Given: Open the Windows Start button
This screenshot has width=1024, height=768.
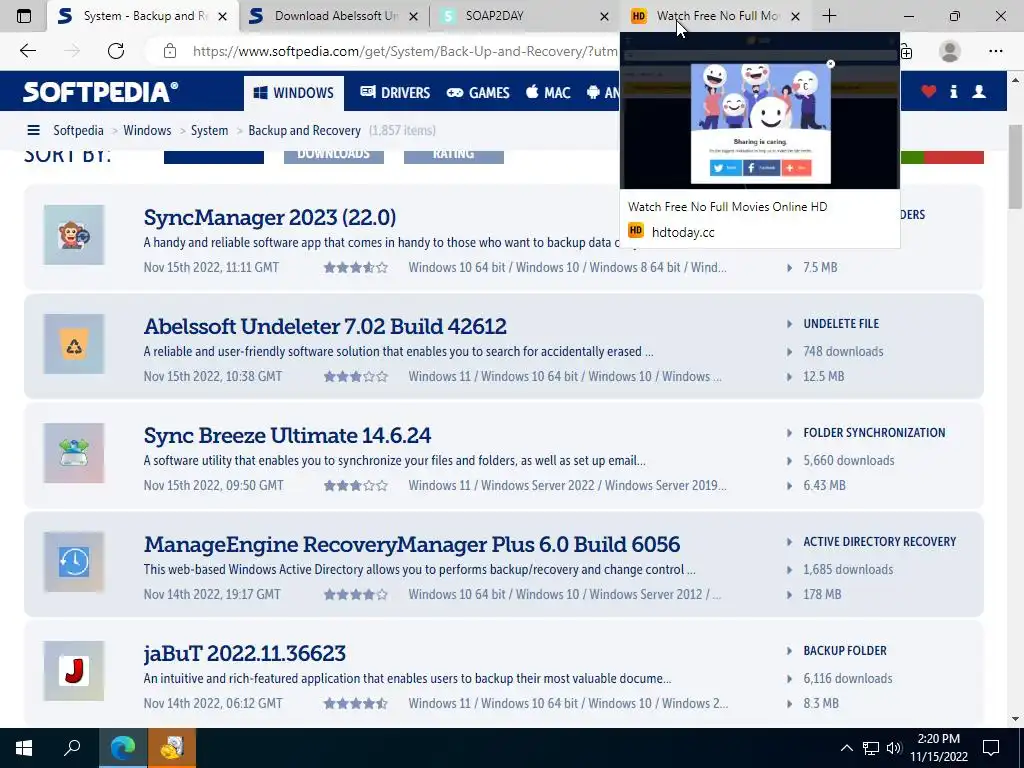Looking at the screenshot, I should tap(24, 748).
